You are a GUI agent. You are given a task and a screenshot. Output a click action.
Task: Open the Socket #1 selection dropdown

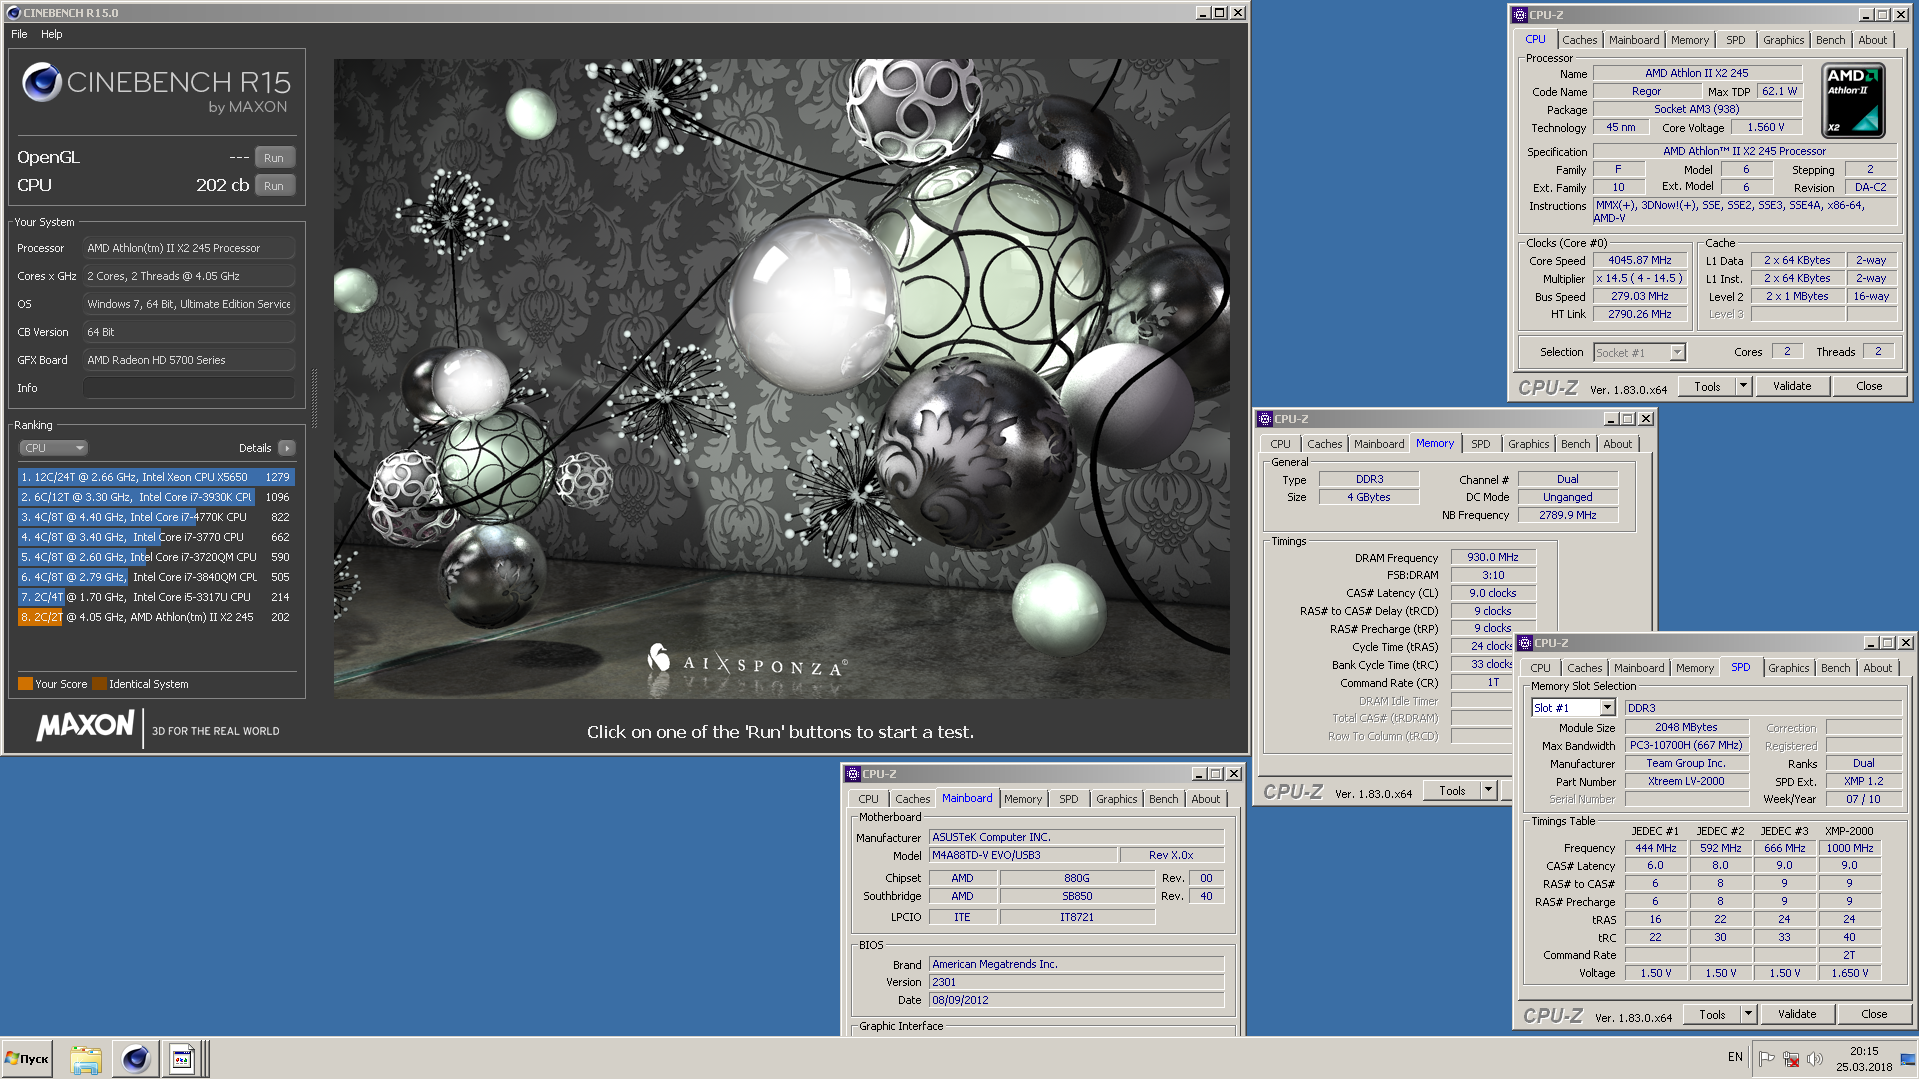click(1677, 352)
